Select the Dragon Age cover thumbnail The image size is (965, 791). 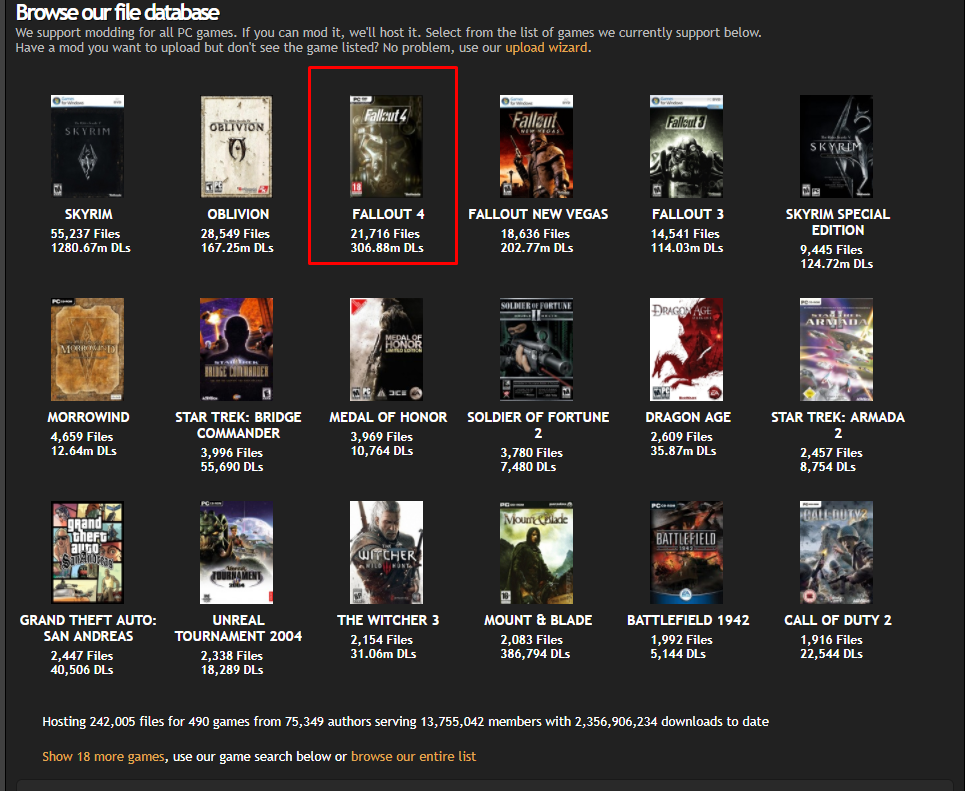686,350
